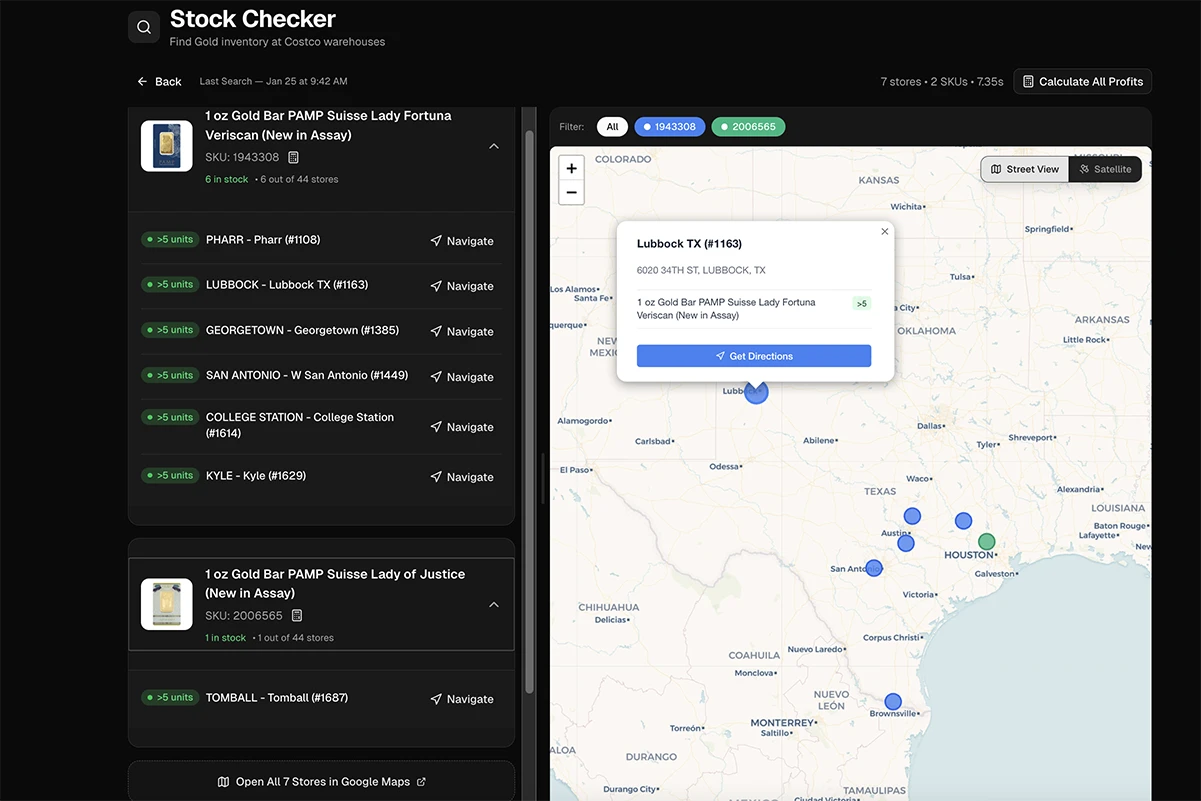Screen dimensions: 1201x801
Task: Collapse the Lady of Justice product section
Action: (x=493, y=605)
